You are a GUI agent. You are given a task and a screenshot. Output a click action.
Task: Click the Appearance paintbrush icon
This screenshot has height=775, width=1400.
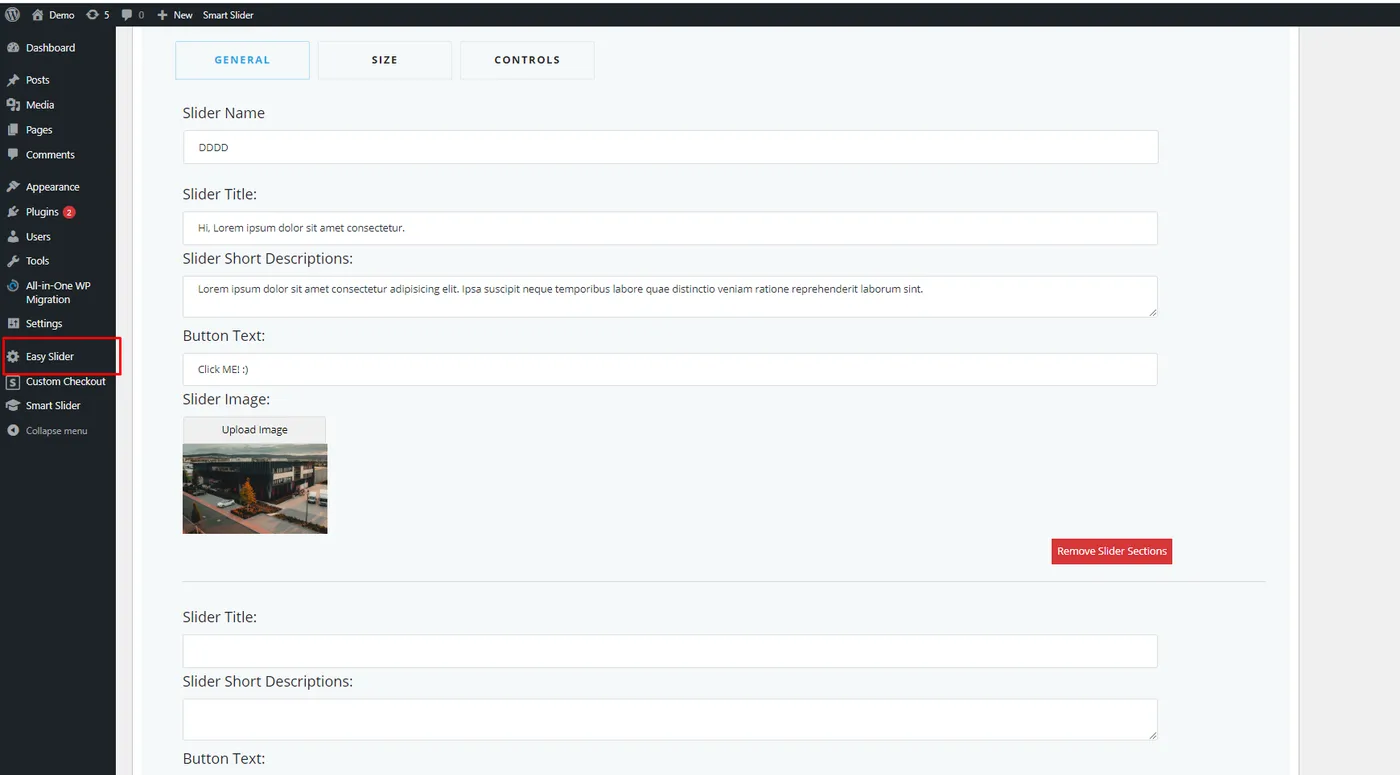coord(13,187)
